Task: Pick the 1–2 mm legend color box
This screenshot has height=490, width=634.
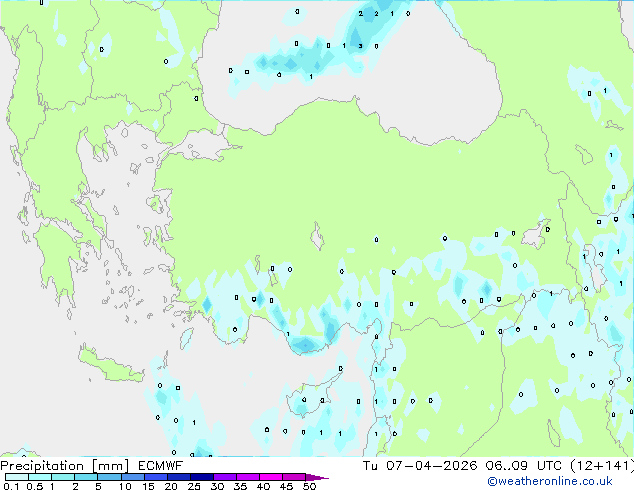Action: tap(63, 477)
